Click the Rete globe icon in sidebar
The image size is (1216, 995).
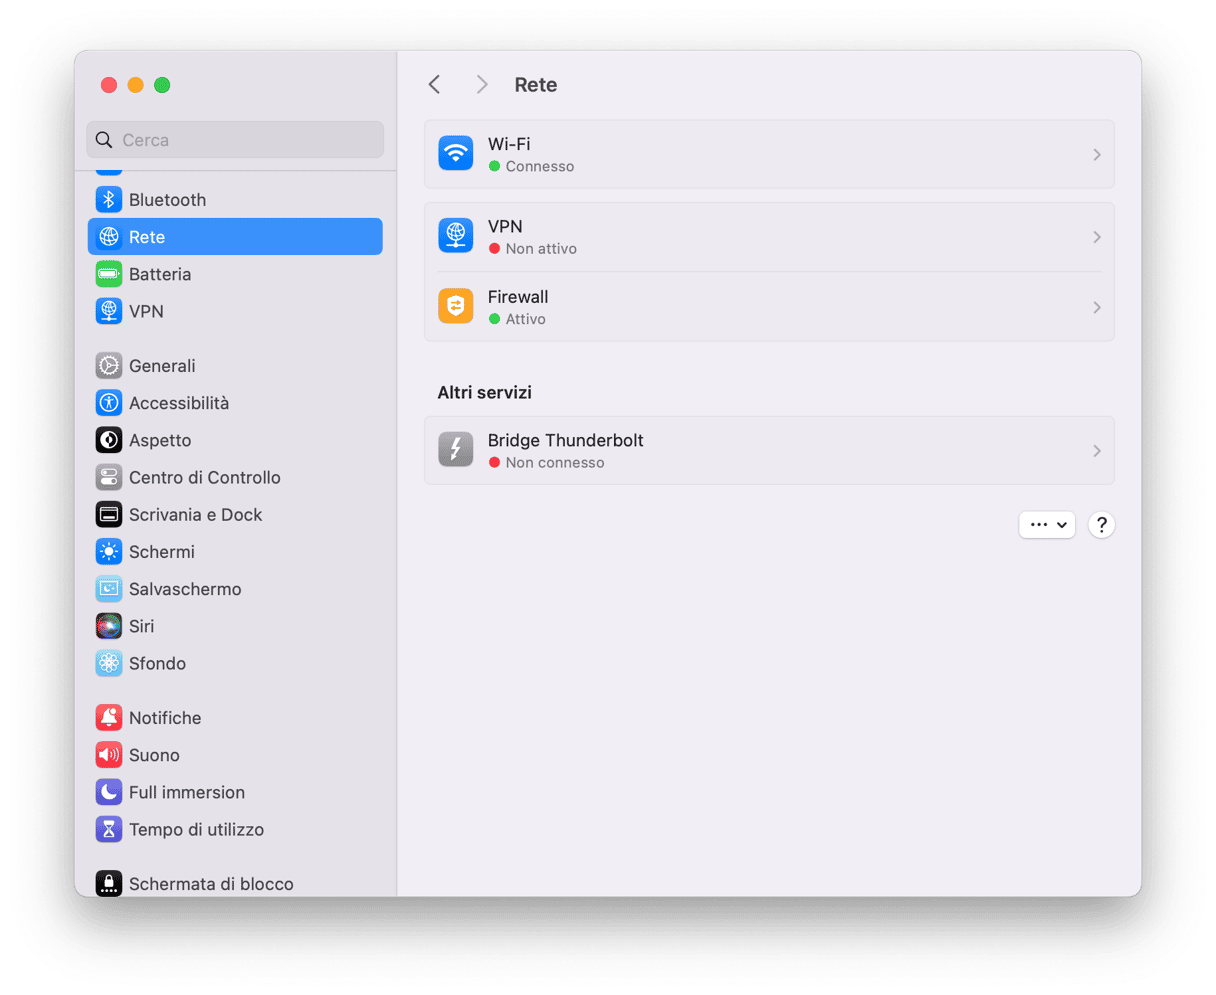tap(109, 237)
